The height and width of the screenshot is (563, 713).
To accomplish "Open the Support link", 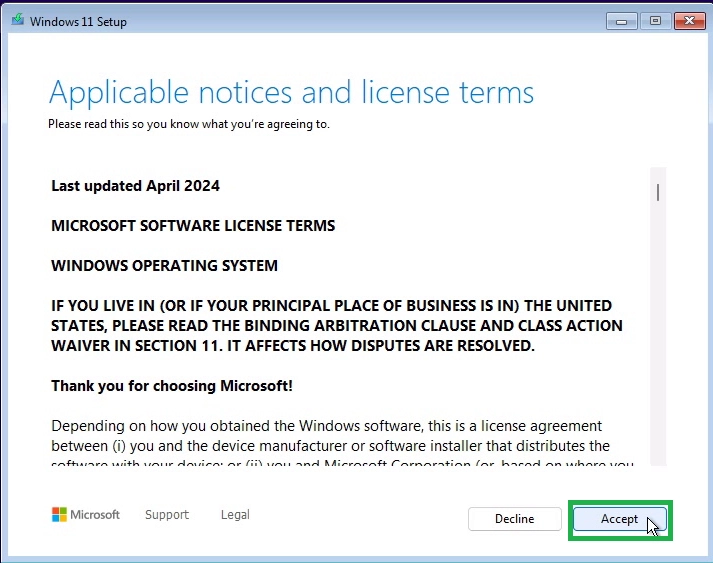I will pos(167,515).
